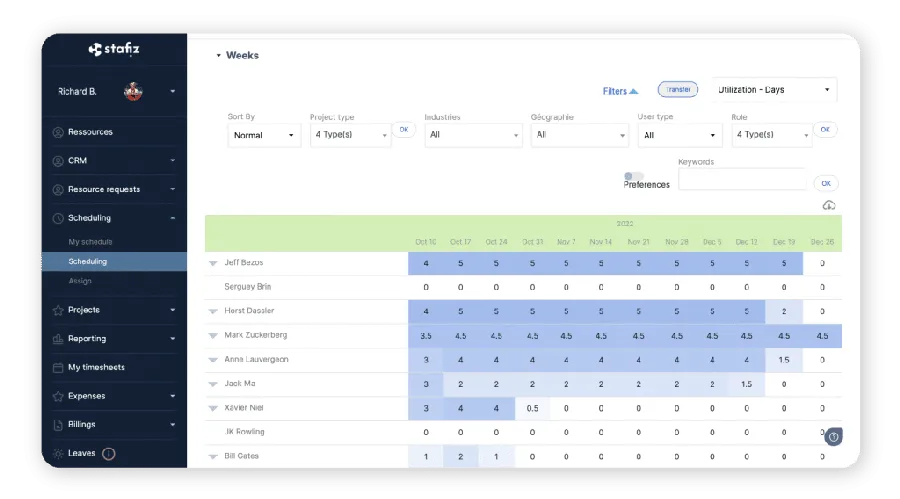Image resolution: width=900 pixels, height=499 pixels.
Task: Open the Utilization - Days dropdown
Action: (774, 90)
